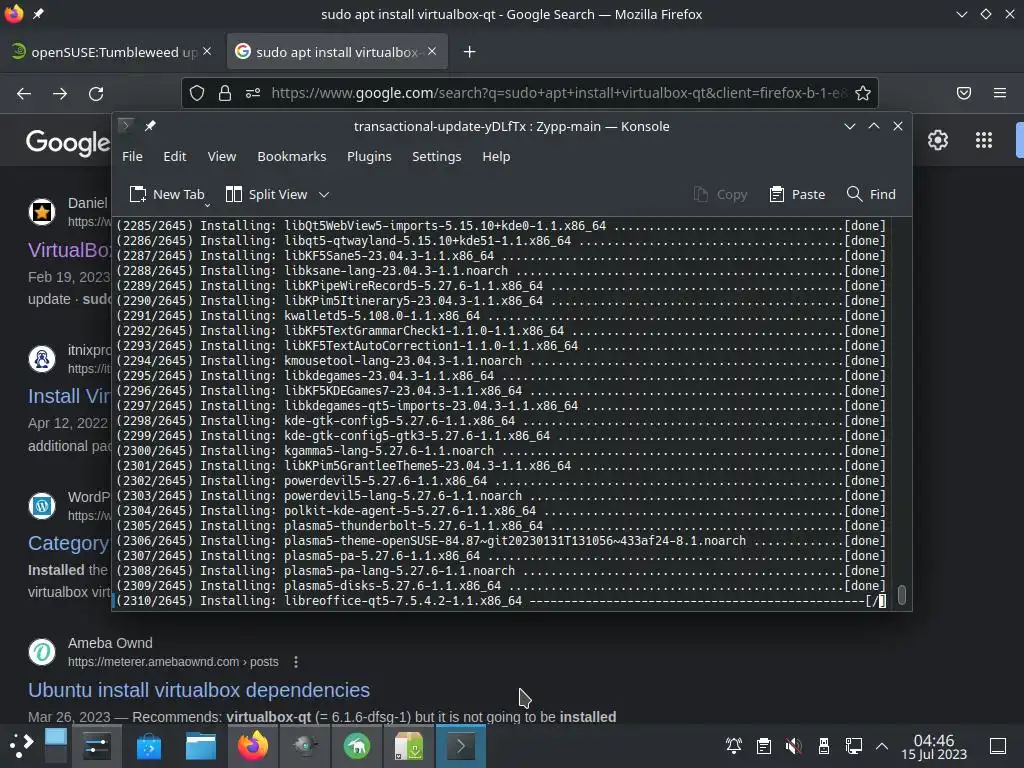This screenshot has height=768, width=1024.
Task: Click the green animal-logo app icon in taskbar
Action: click(x=357, y=746)
